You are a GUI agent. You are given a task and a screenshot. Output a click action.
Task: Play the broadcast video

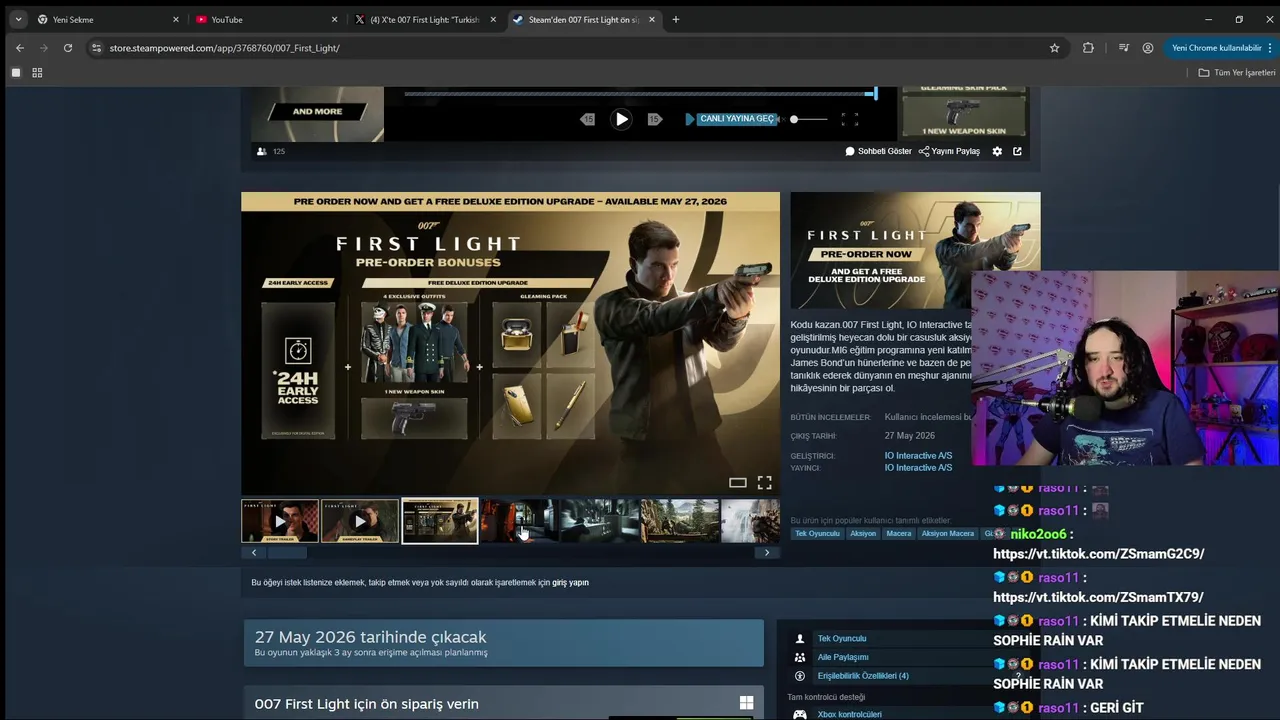click(x=621, y=119)
